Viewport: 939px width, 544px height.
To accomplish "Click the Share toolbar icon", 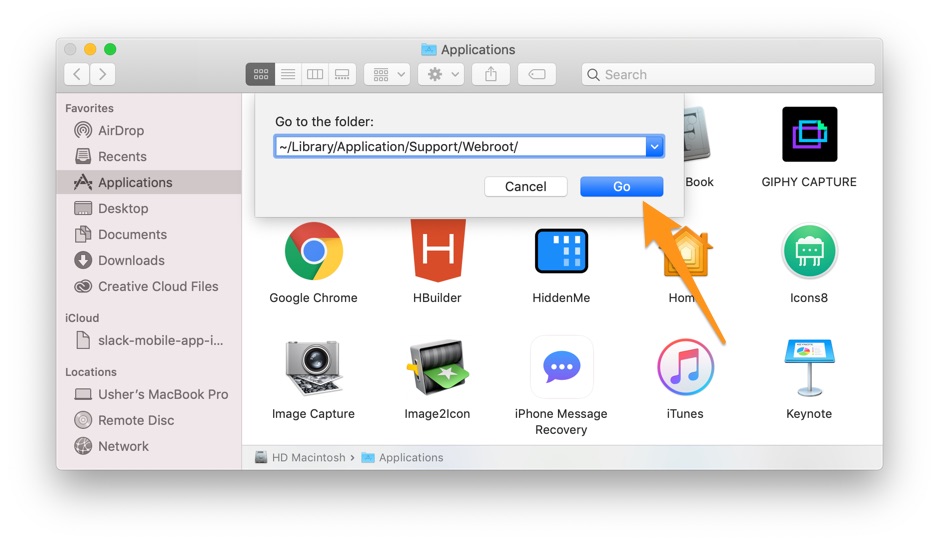I will [491, 74].
